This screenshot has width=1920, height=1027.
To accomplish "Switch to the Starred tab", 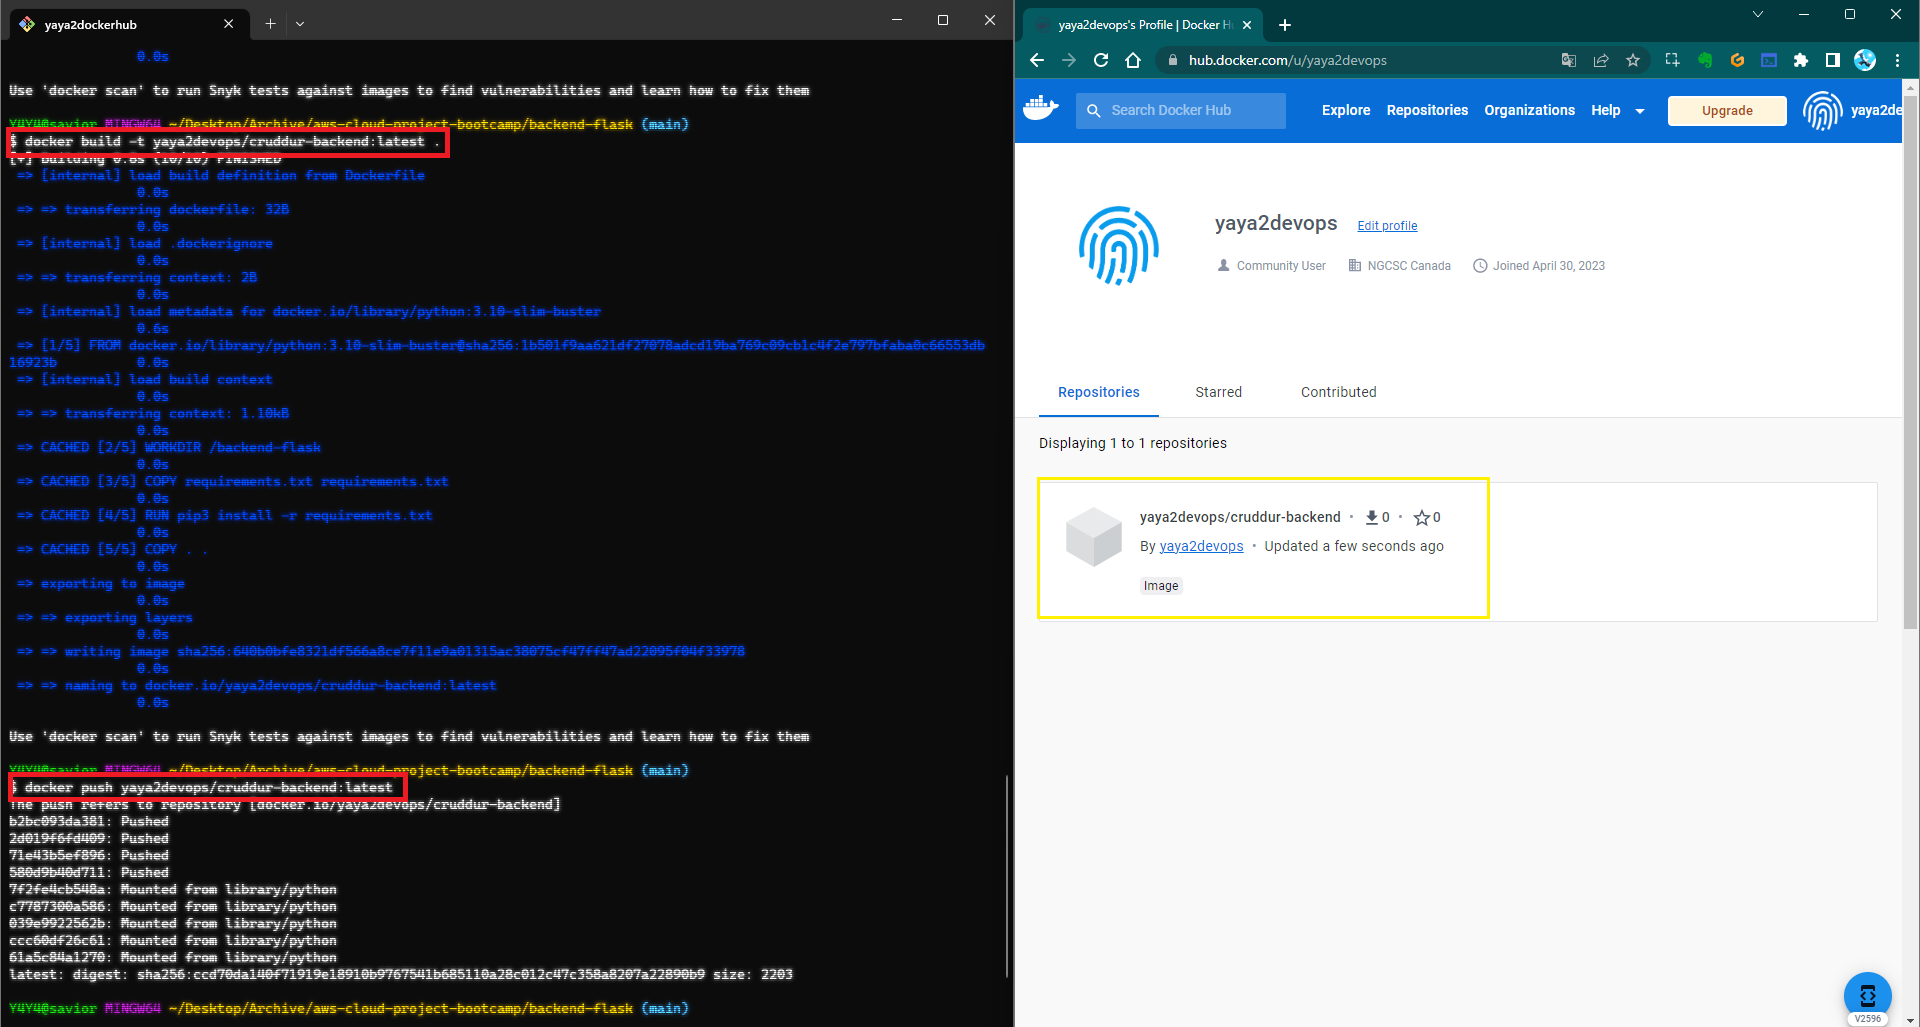I will pyautogui.click(x=1218, y=392).
